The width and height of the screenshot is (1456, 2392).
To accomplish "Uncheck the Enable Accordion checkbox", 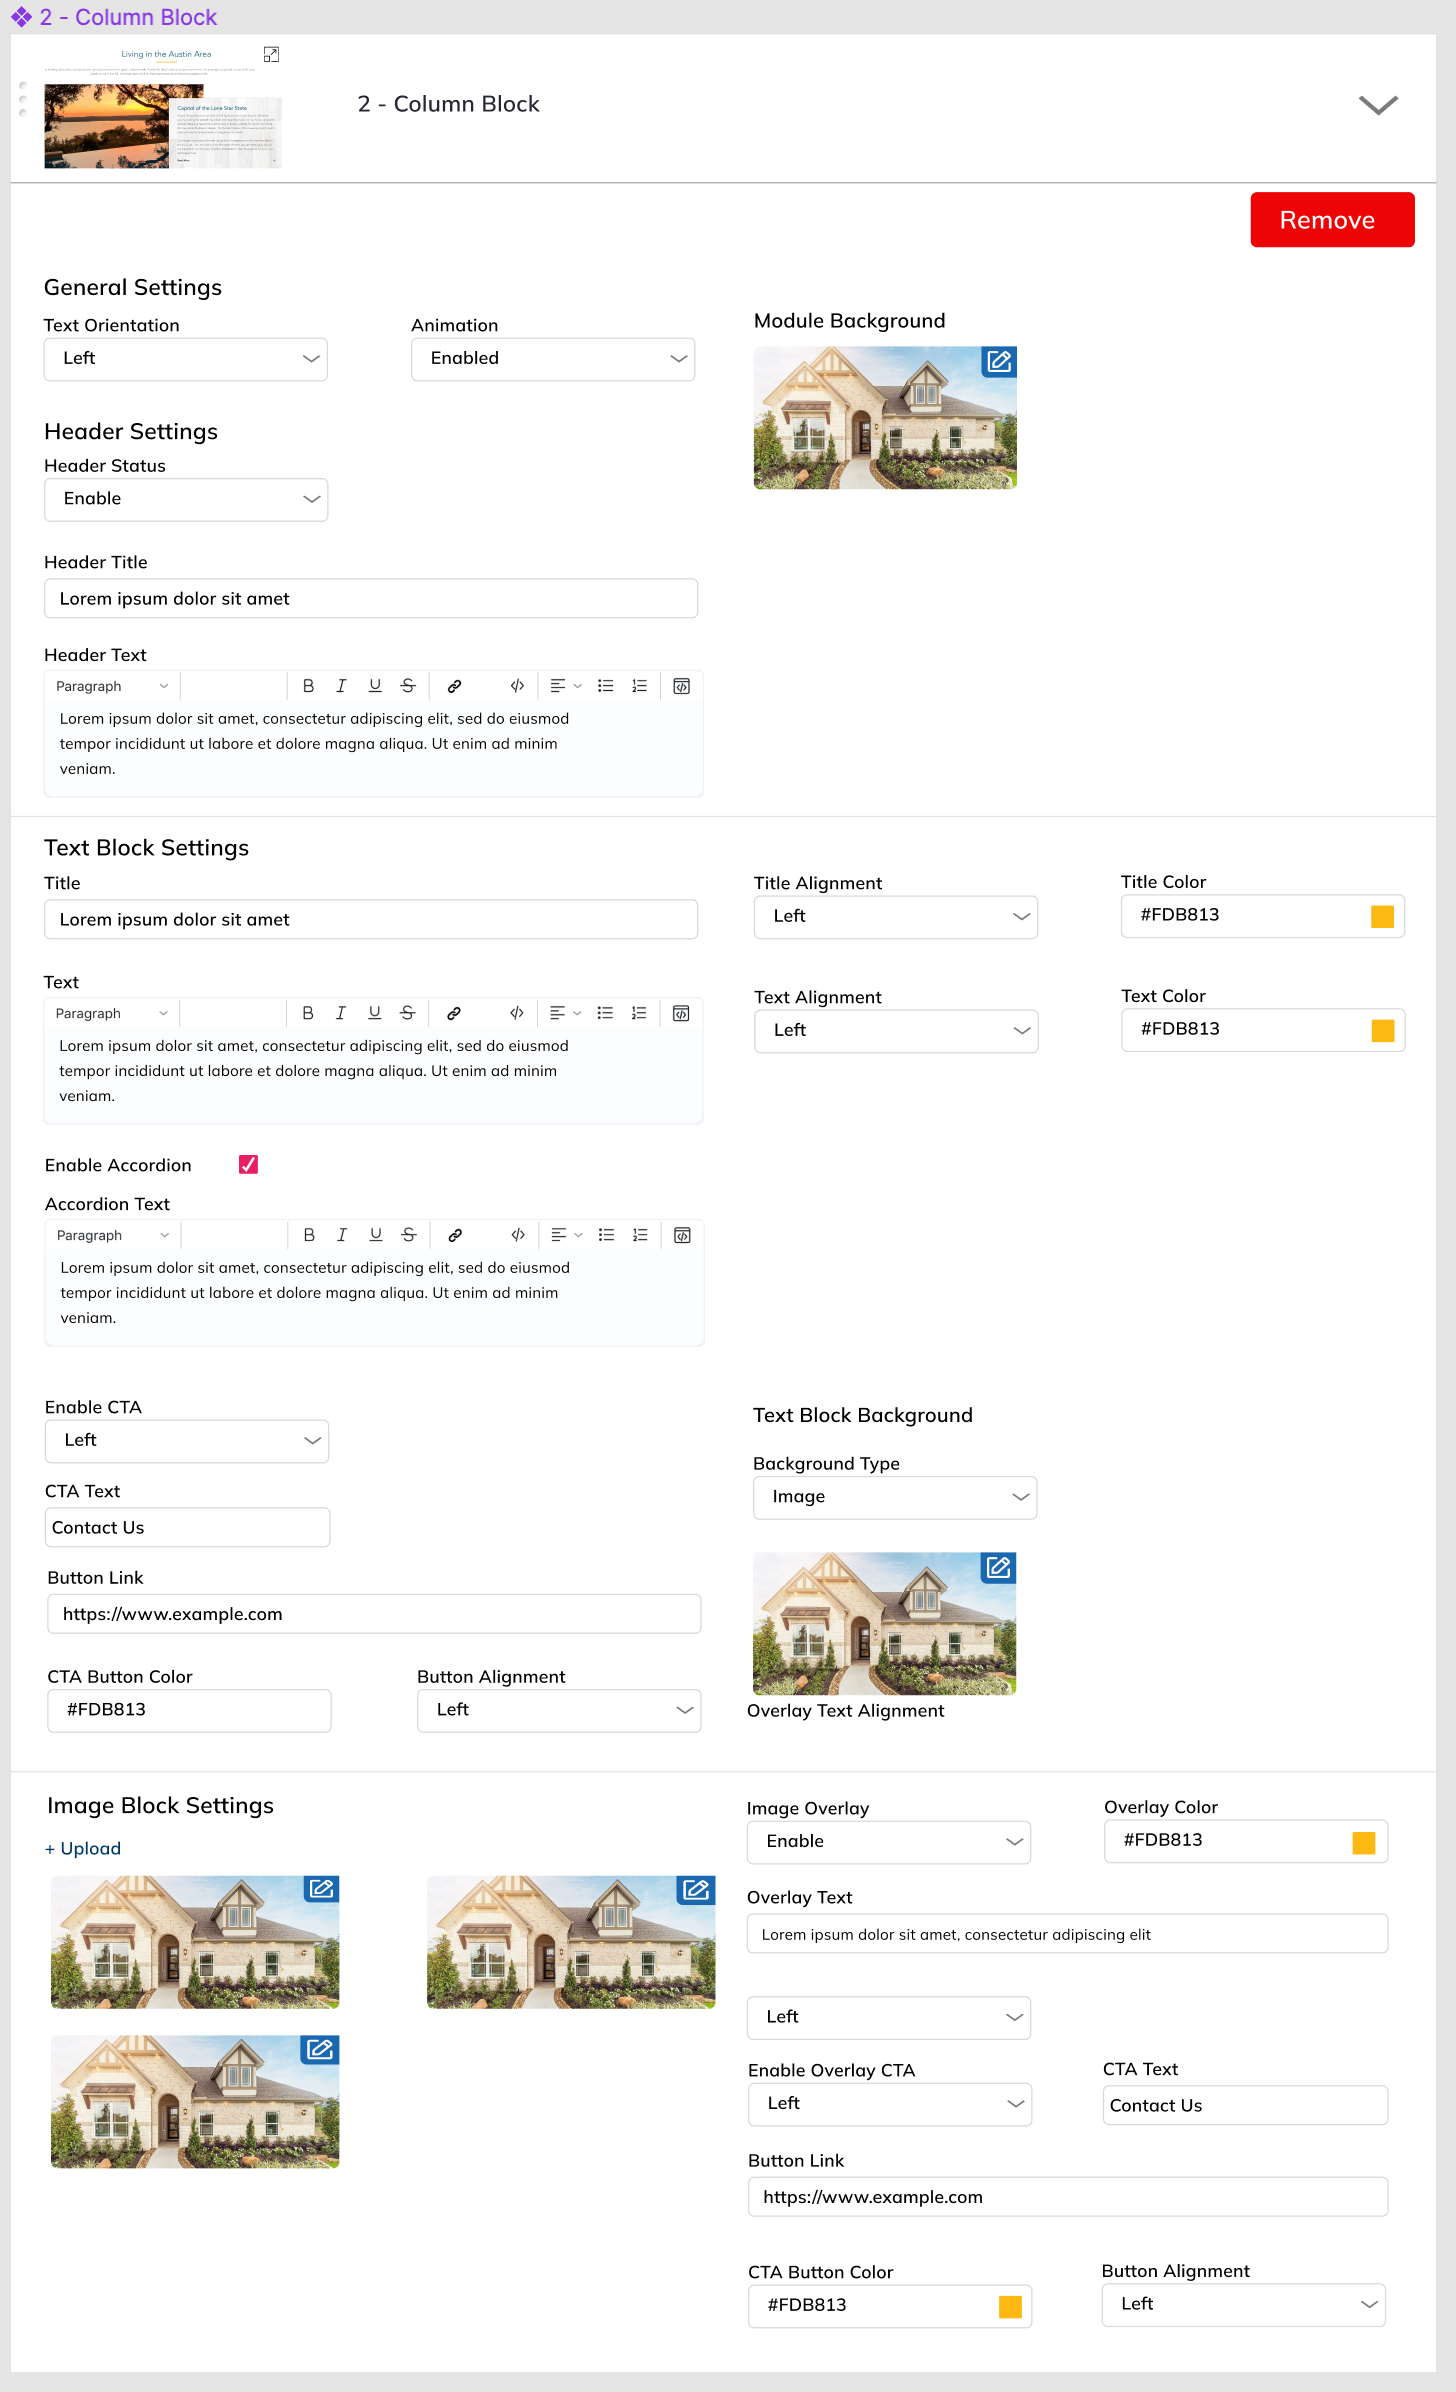I will (248, 1164).
